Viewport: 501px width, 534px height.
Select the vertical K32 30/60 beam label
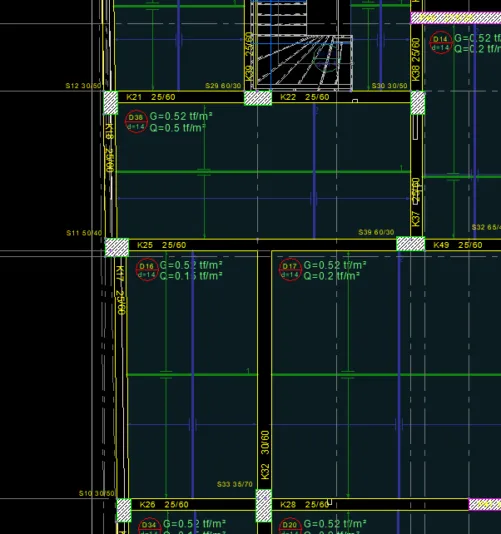[x=265, y=455]
